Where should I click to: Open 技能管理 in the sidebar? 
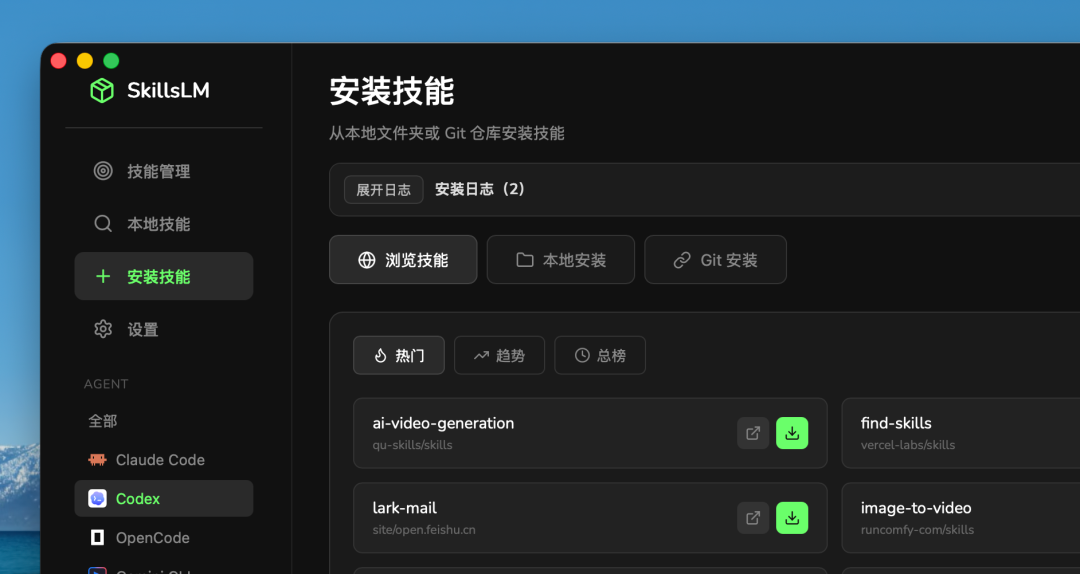pos(164,171)
